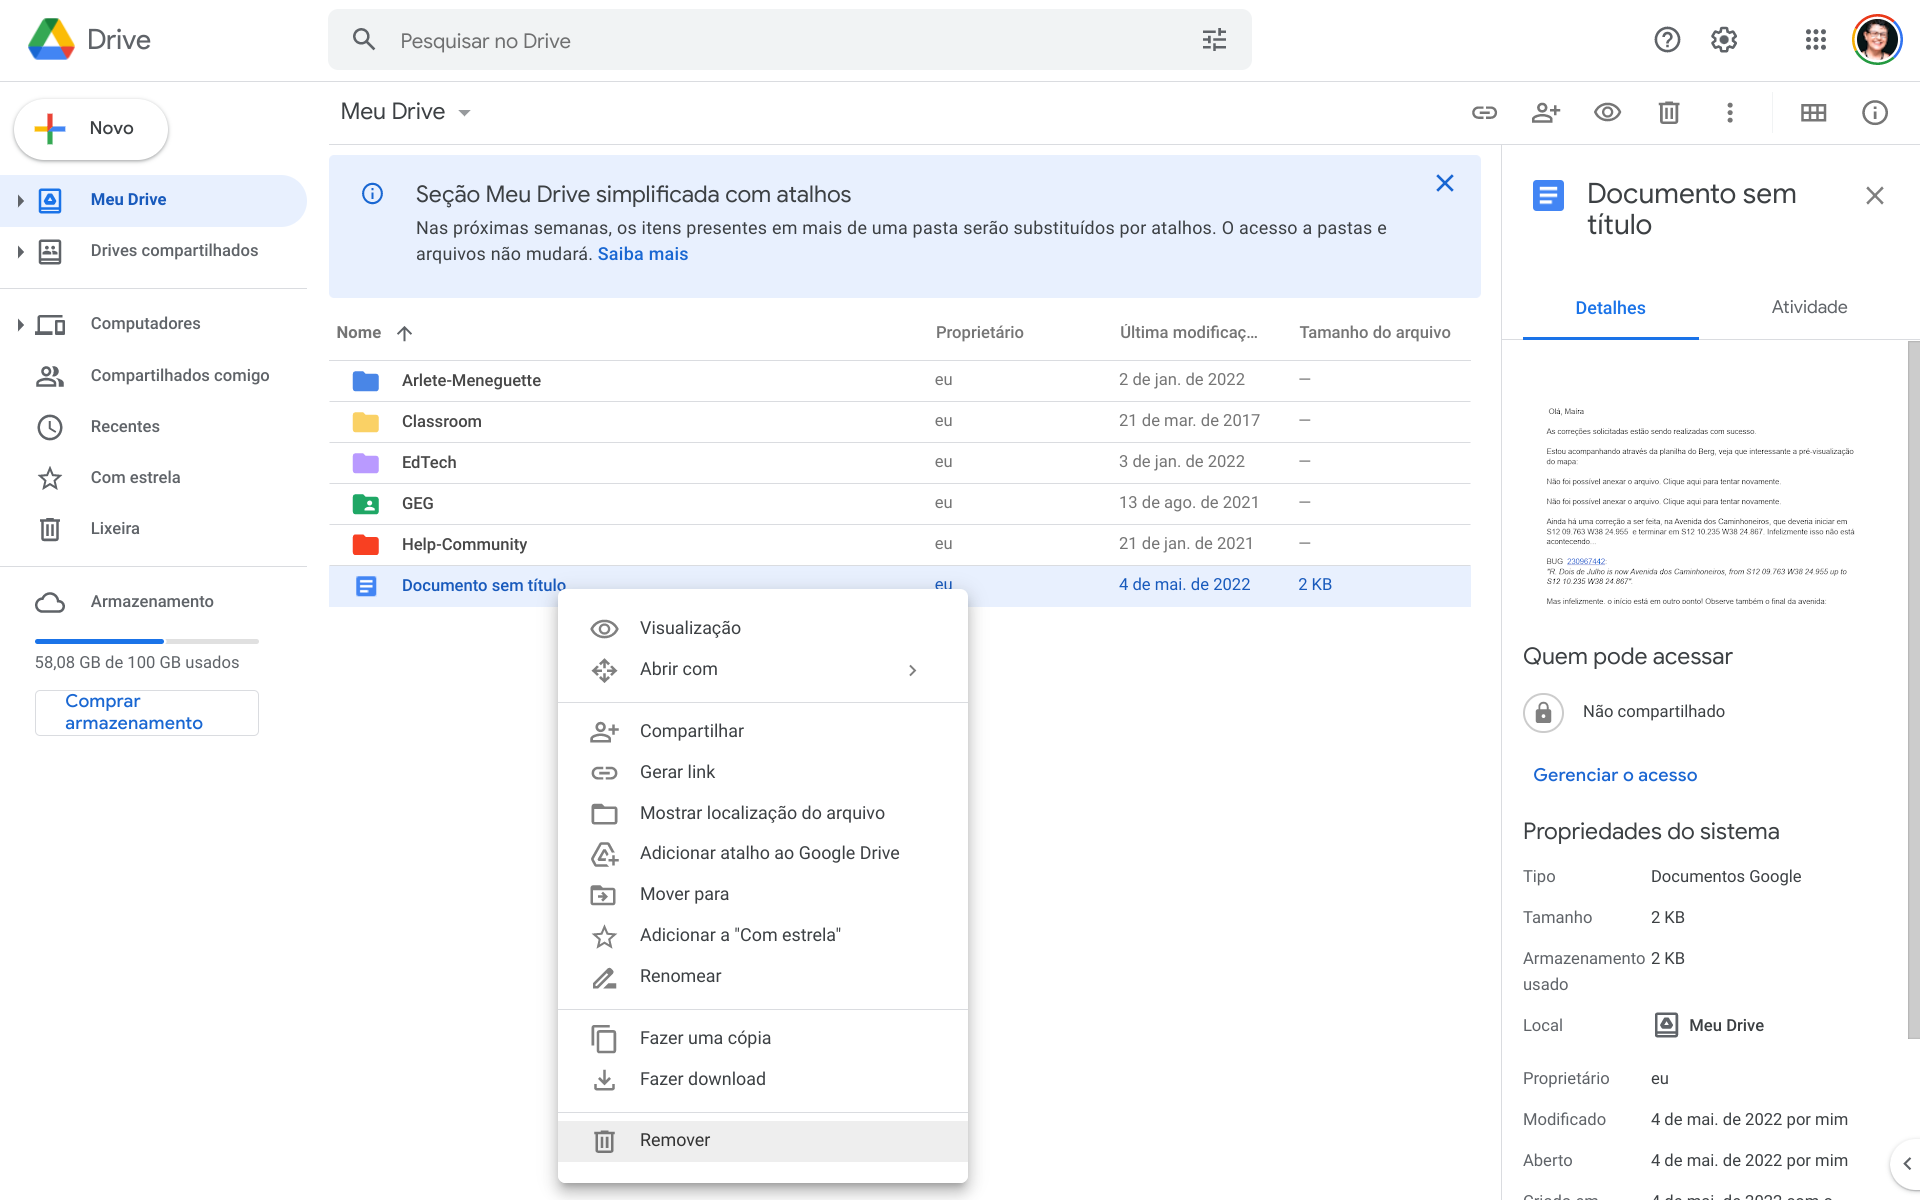Click the Compartilhados comigo people icon

(x=50, y=376)
